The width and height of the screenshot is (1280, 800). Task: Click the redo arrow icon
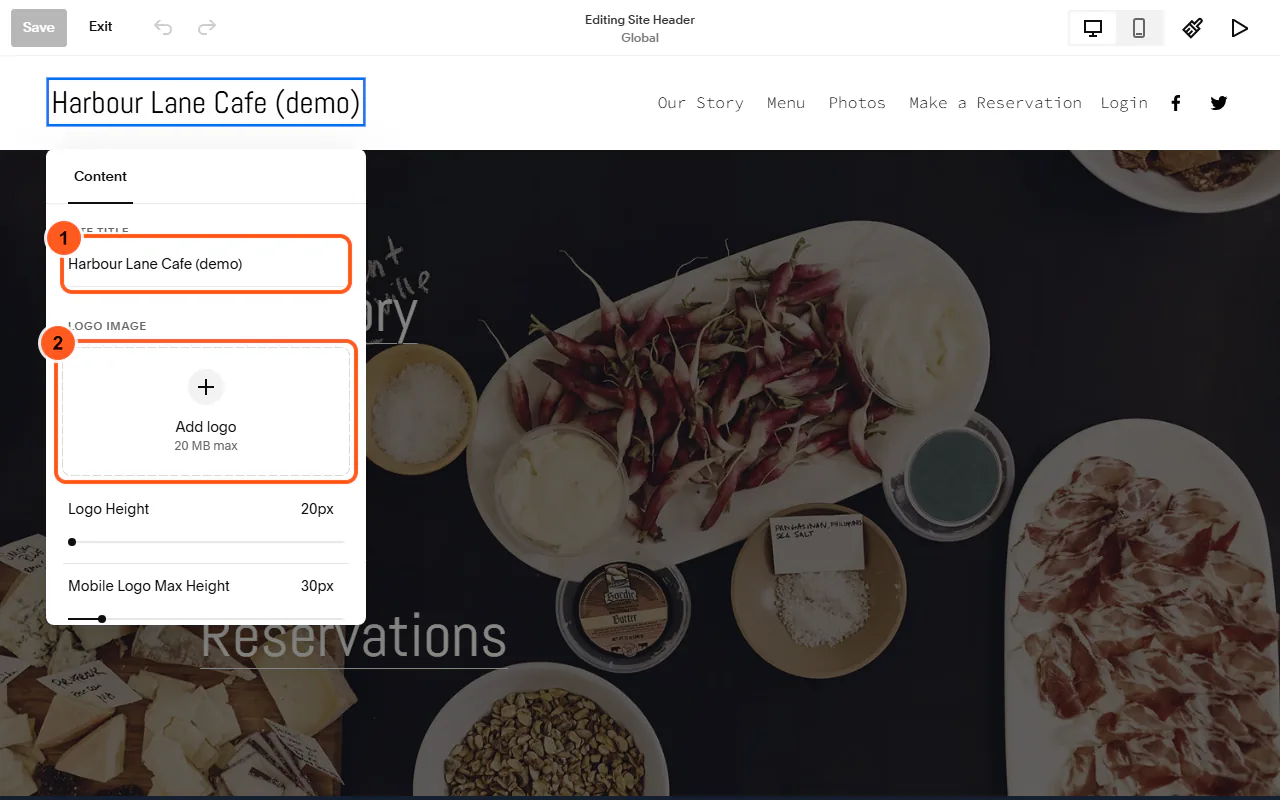tap(207, 27)
